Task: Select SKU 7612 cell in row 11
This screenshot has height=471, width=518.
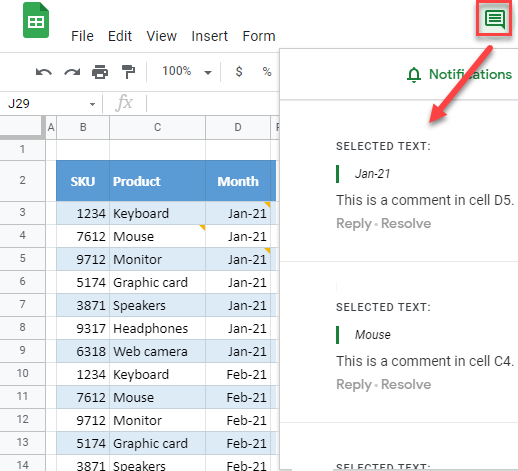Action: click(83, 397)
